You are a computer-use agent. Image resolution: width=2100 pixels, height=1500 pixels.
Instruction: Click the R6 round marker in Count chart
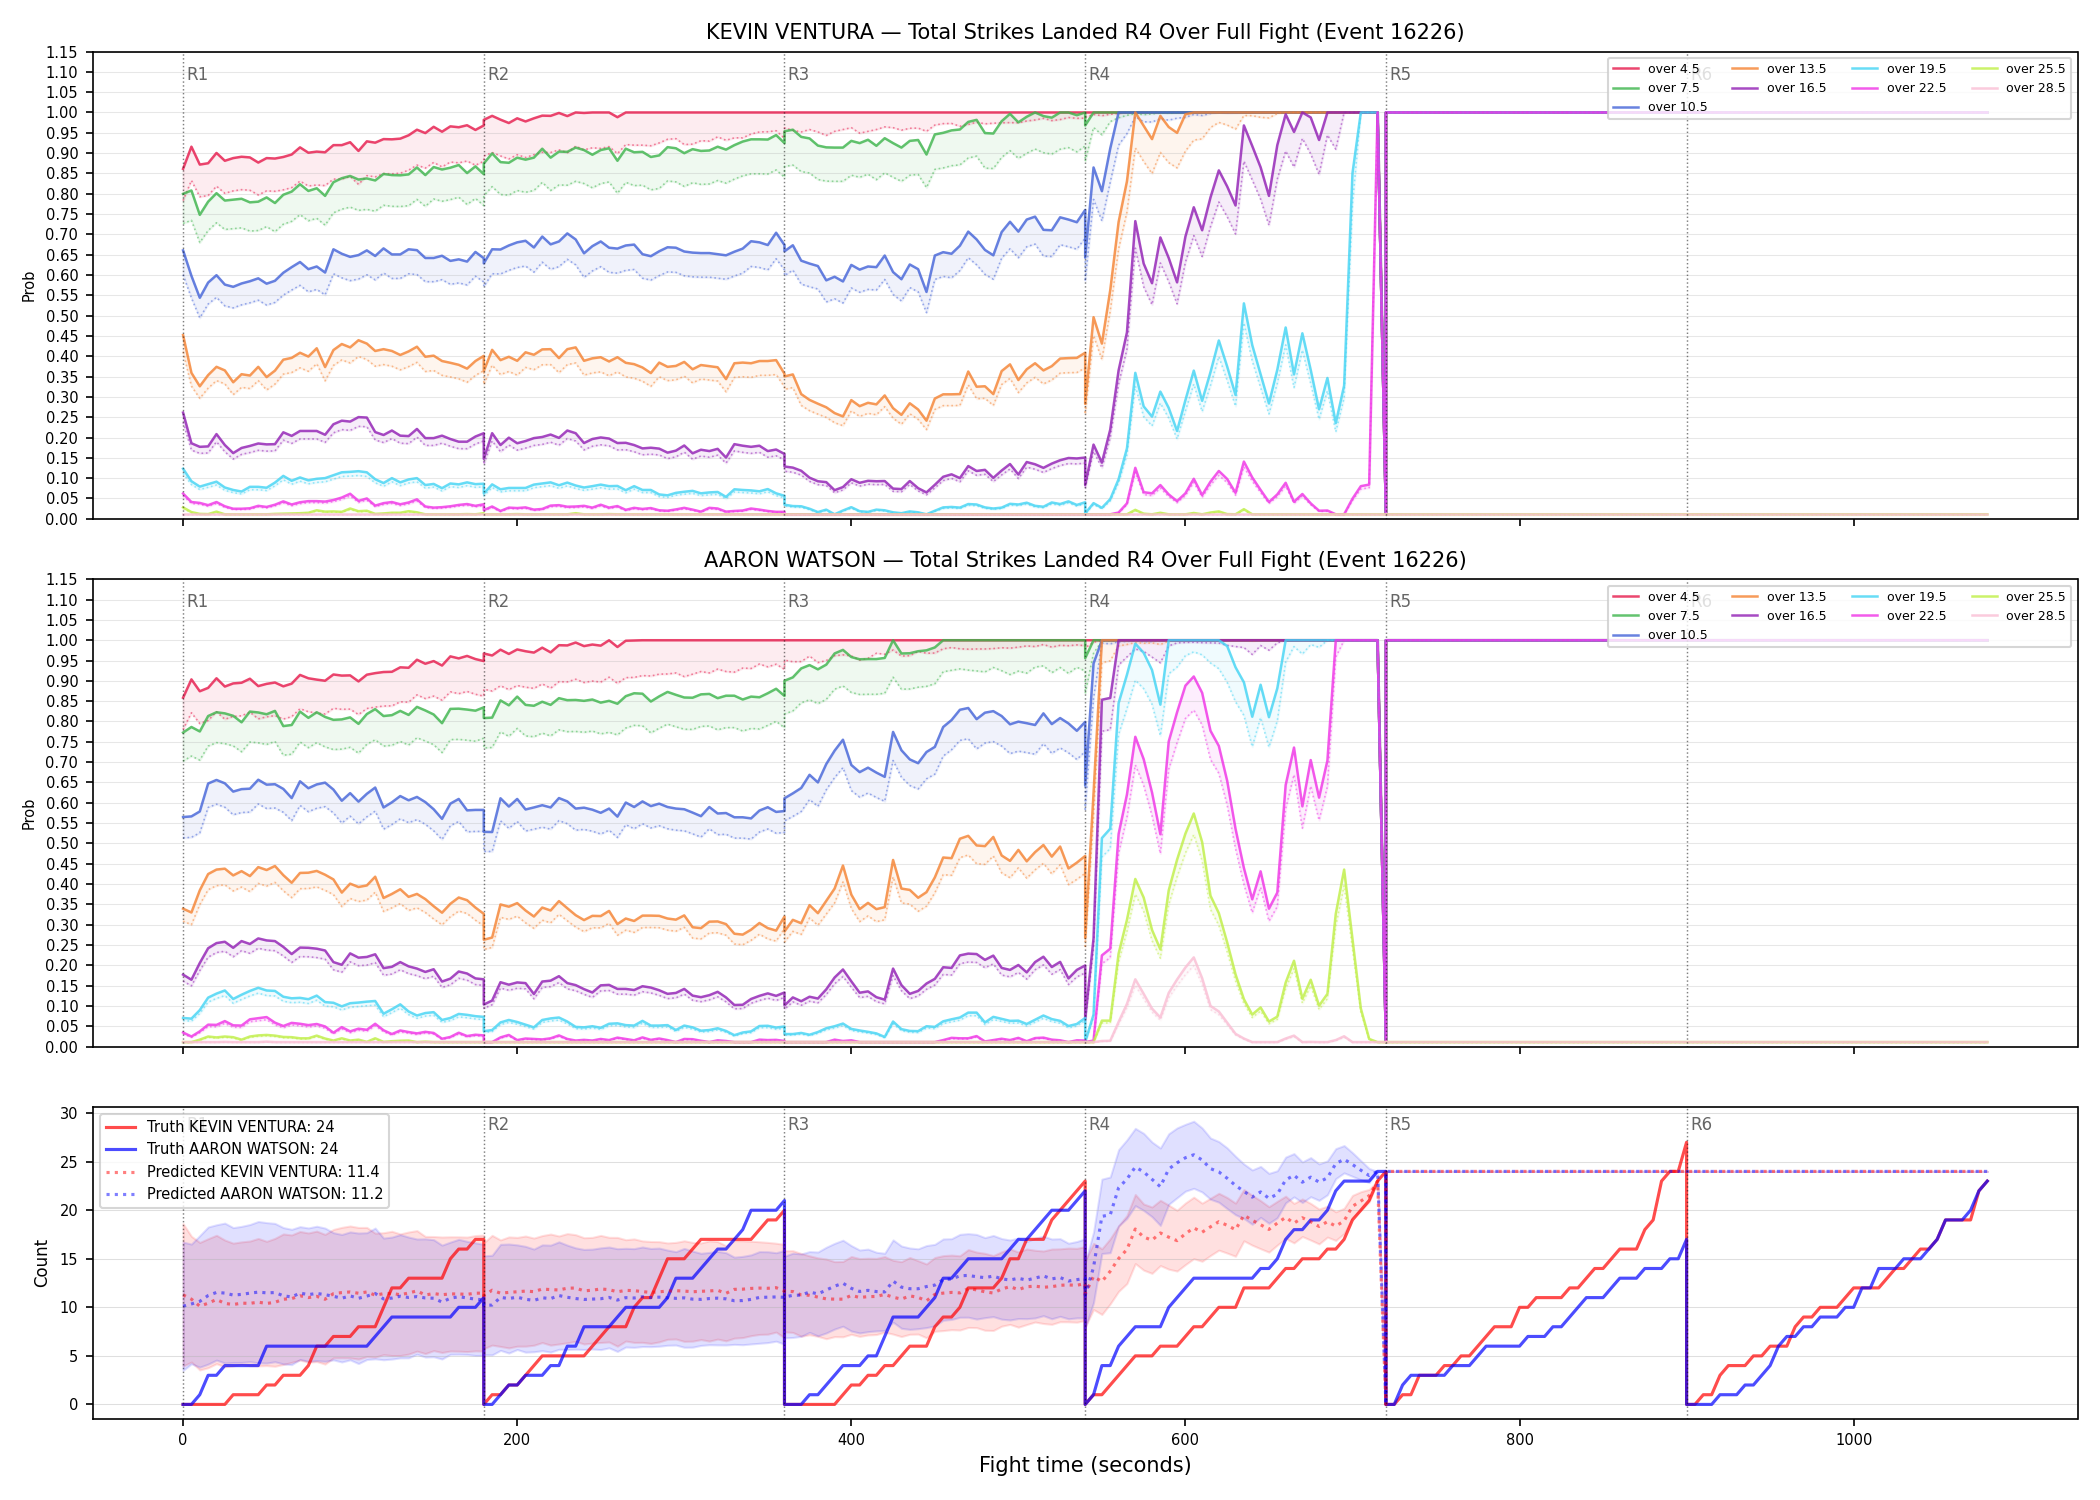coord(1701,1124)
